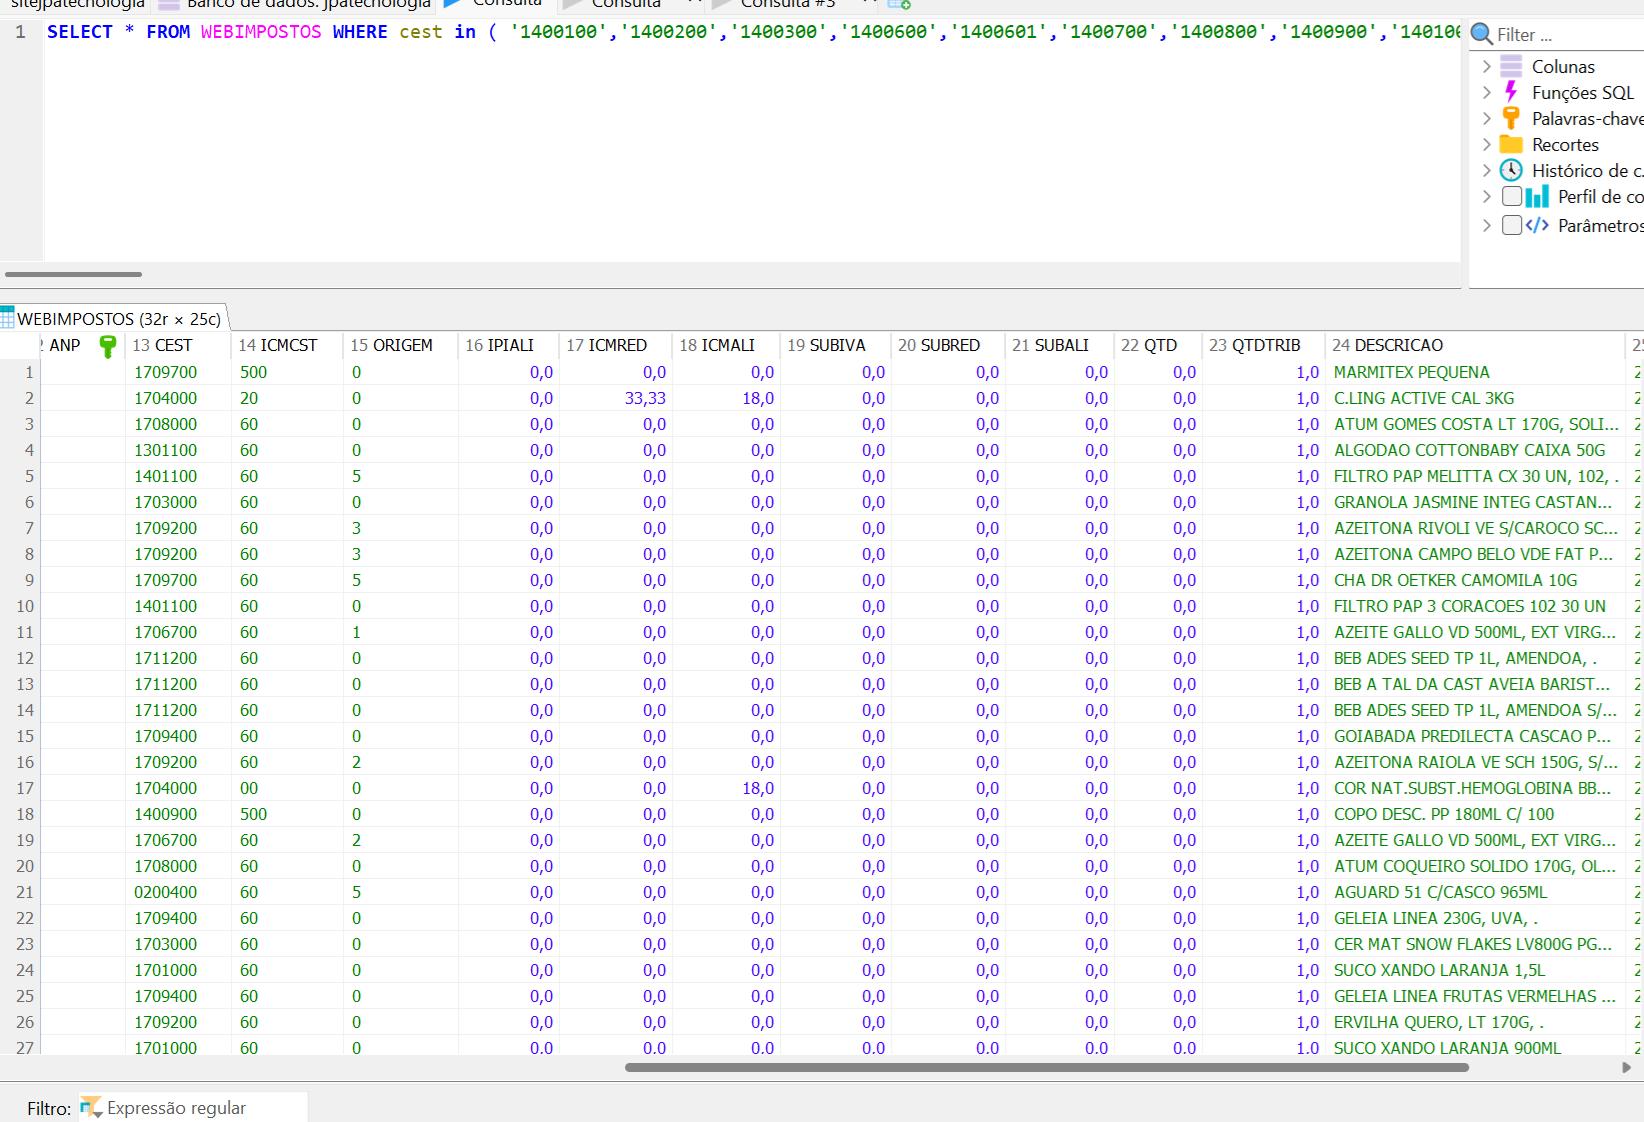This screenshot has height=1122, width=1644.
Task: Expand the Colunas tree node
Action: pos(1487,67)
